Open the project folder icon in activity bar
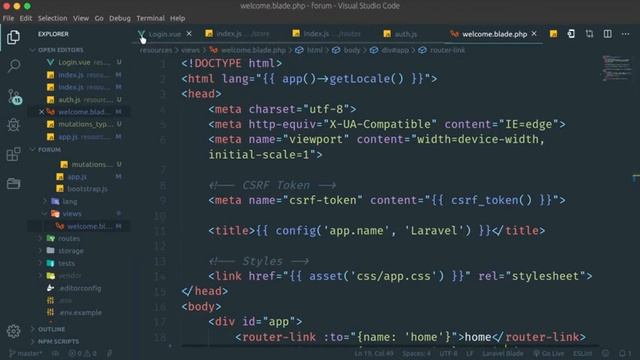Screen dimensions: 640x360 (13, 184)
